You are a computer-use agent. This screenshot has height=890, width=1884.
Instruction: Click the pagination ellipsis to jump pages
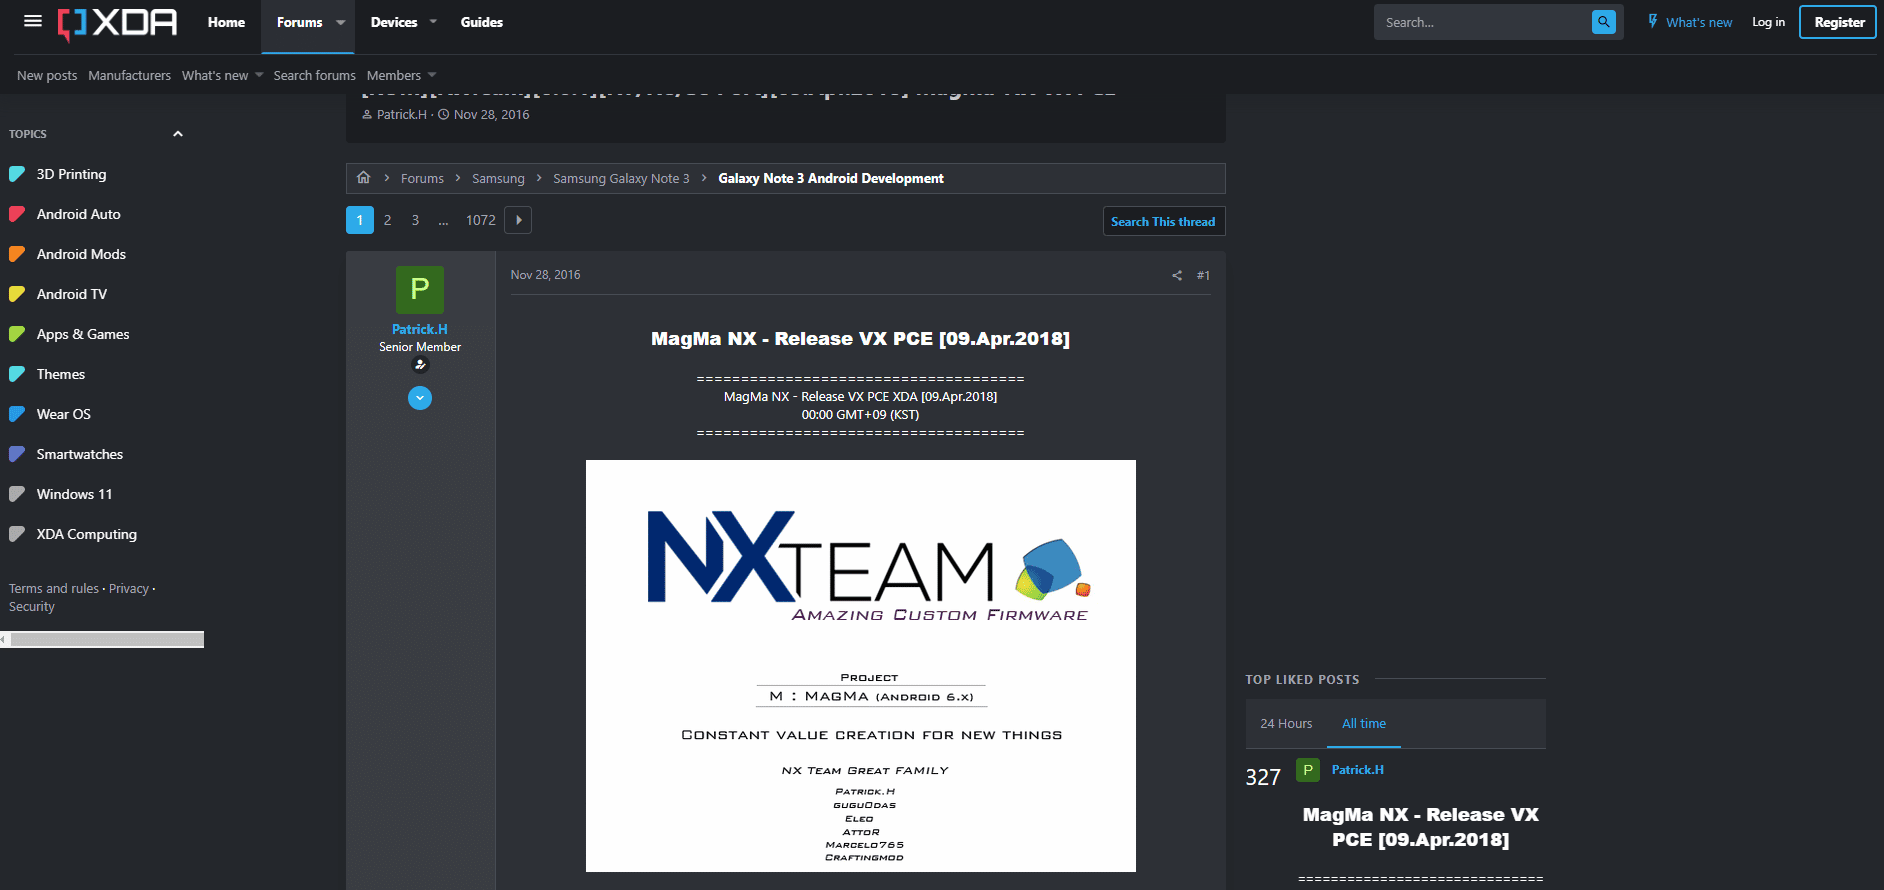[x=443, y=220]
